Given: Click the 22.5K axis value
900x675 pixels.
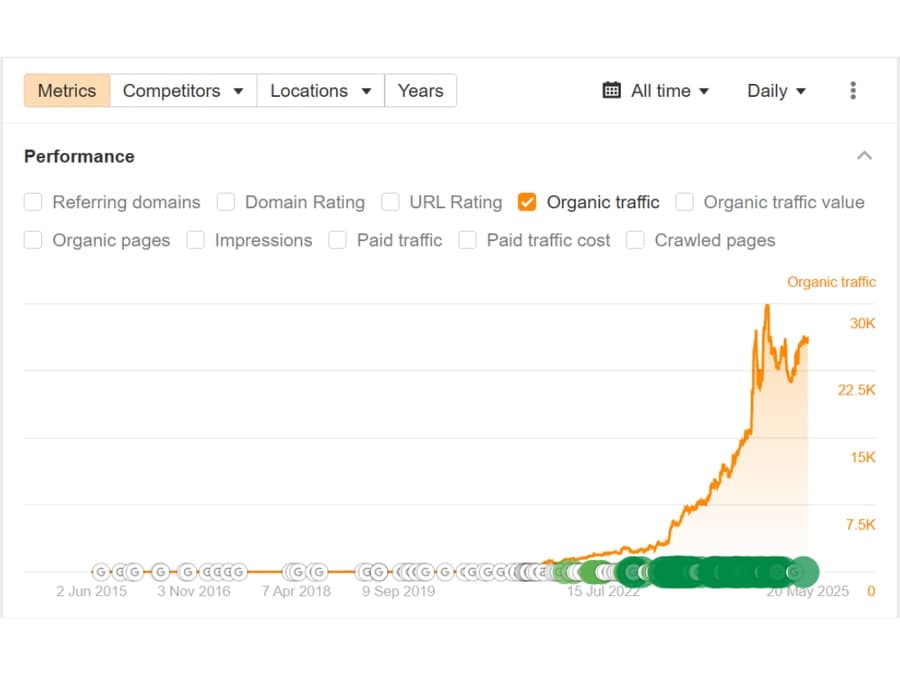Looking at the screenshot, I should [x=856, y=390].
